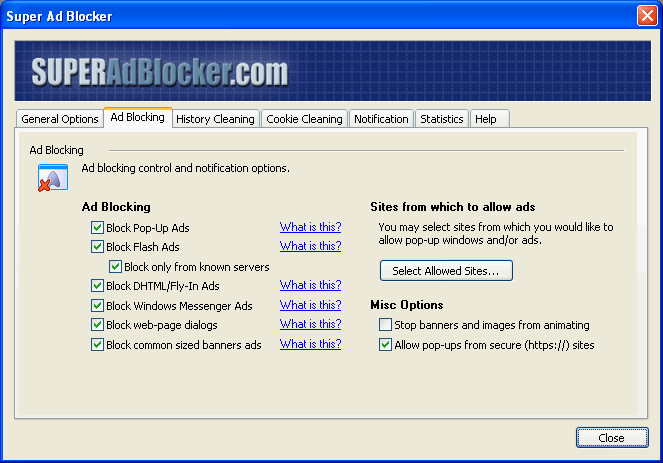Select the Ad Blocking tab
The width and height of the screenshot is (663, 463).
137,117
